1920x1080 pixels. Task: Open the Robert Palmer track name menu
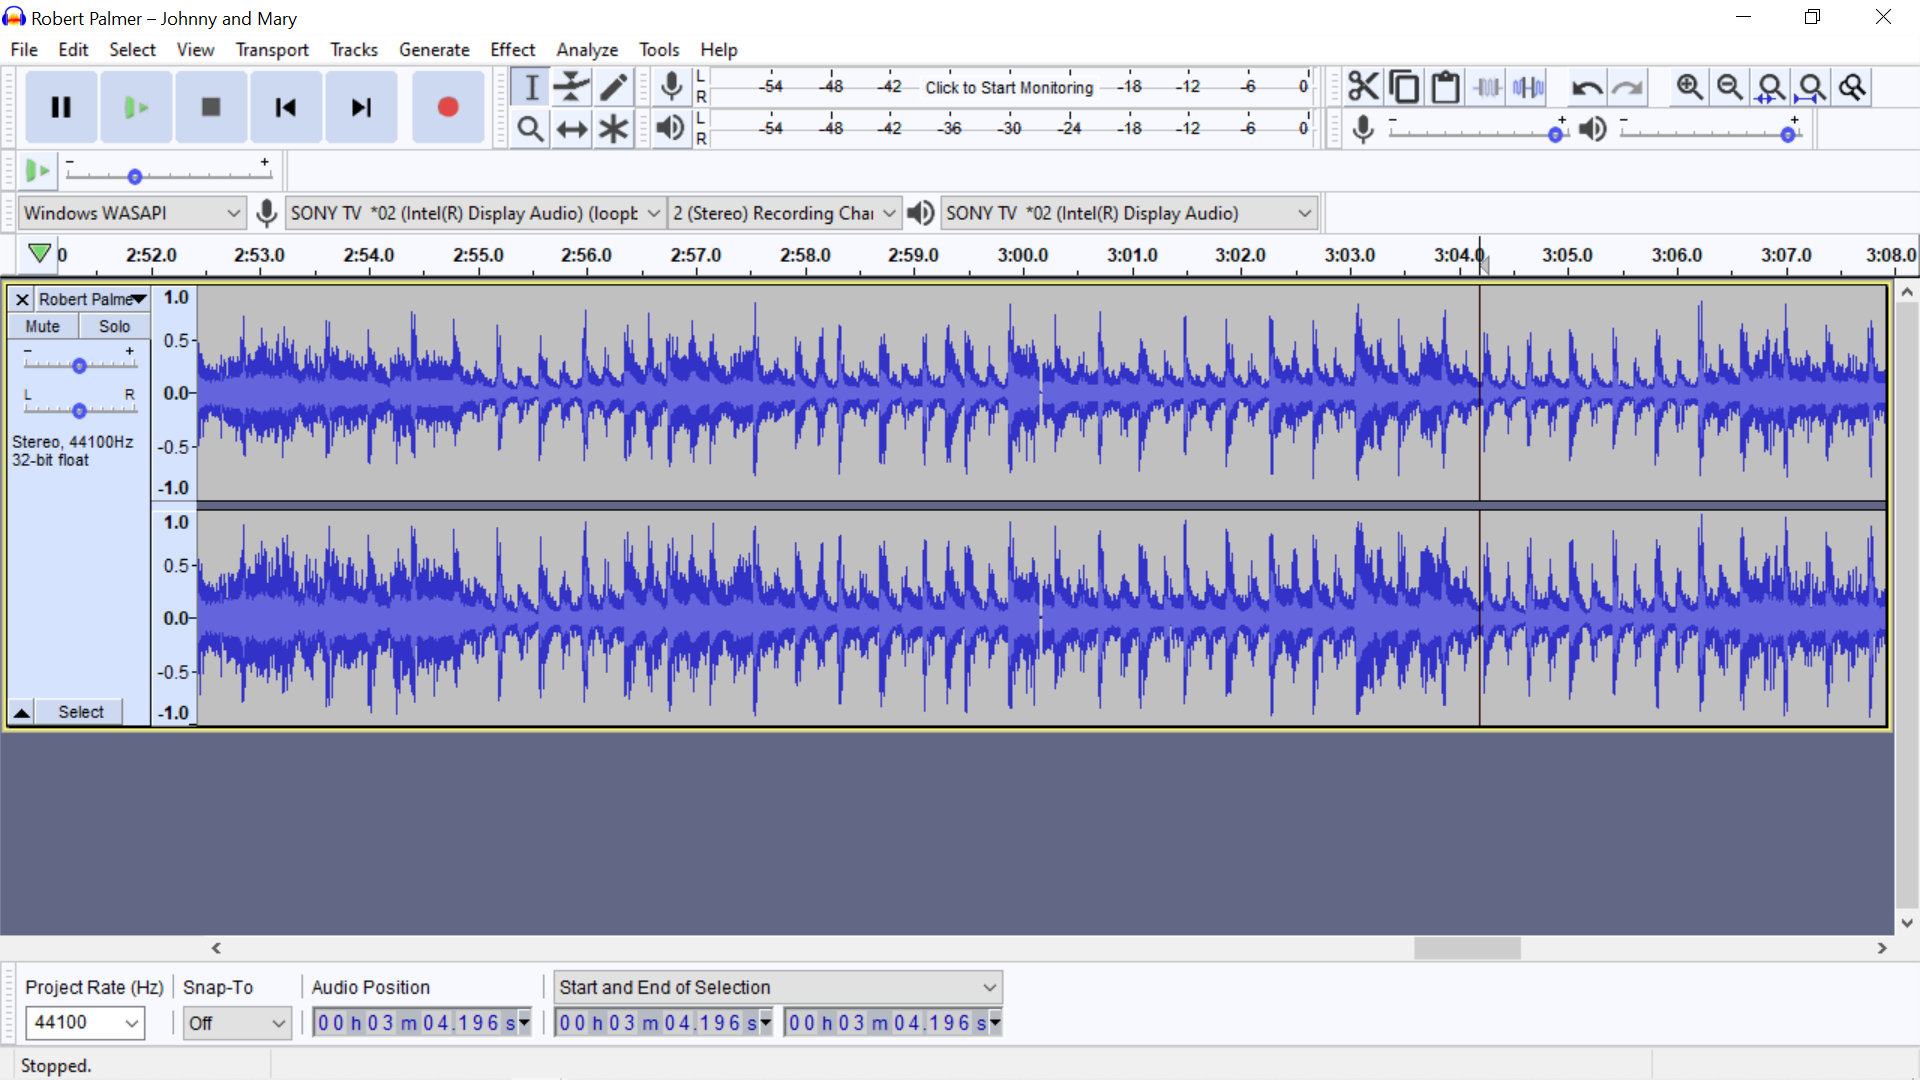tap(92, 299)
